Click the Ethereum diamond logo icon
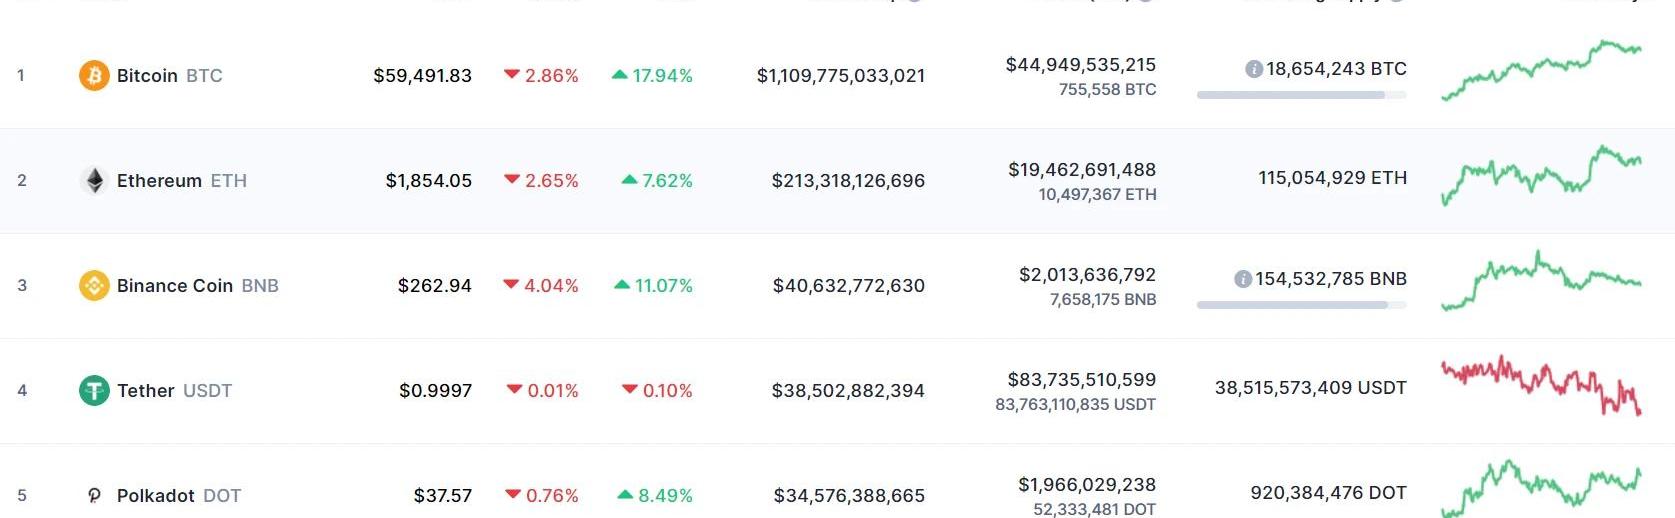This screenshot has height=518, width=1675. pos(94,181)
